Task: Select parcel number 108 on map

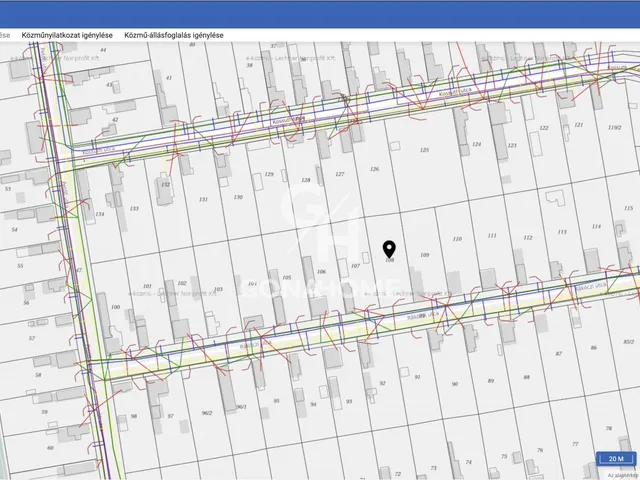Action: click(x=389, y=261)
